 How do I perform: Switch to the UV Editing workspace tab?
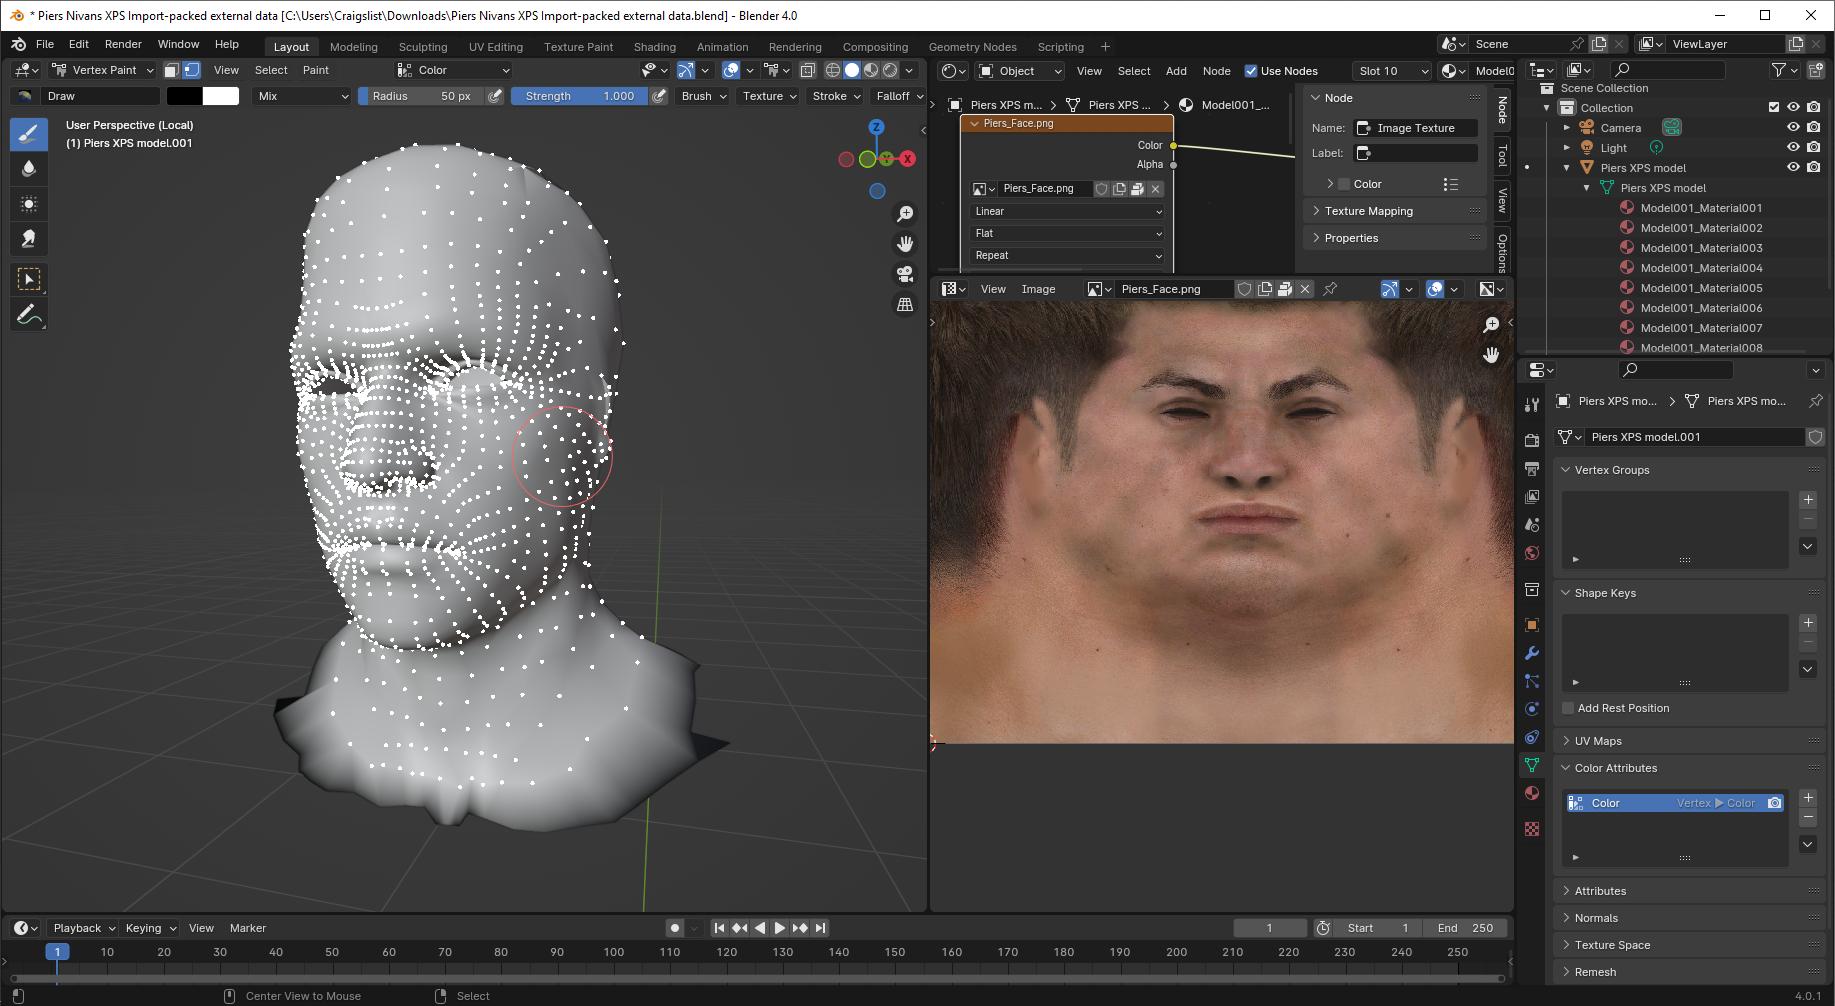pyautogui.click(x=495, y=47)
